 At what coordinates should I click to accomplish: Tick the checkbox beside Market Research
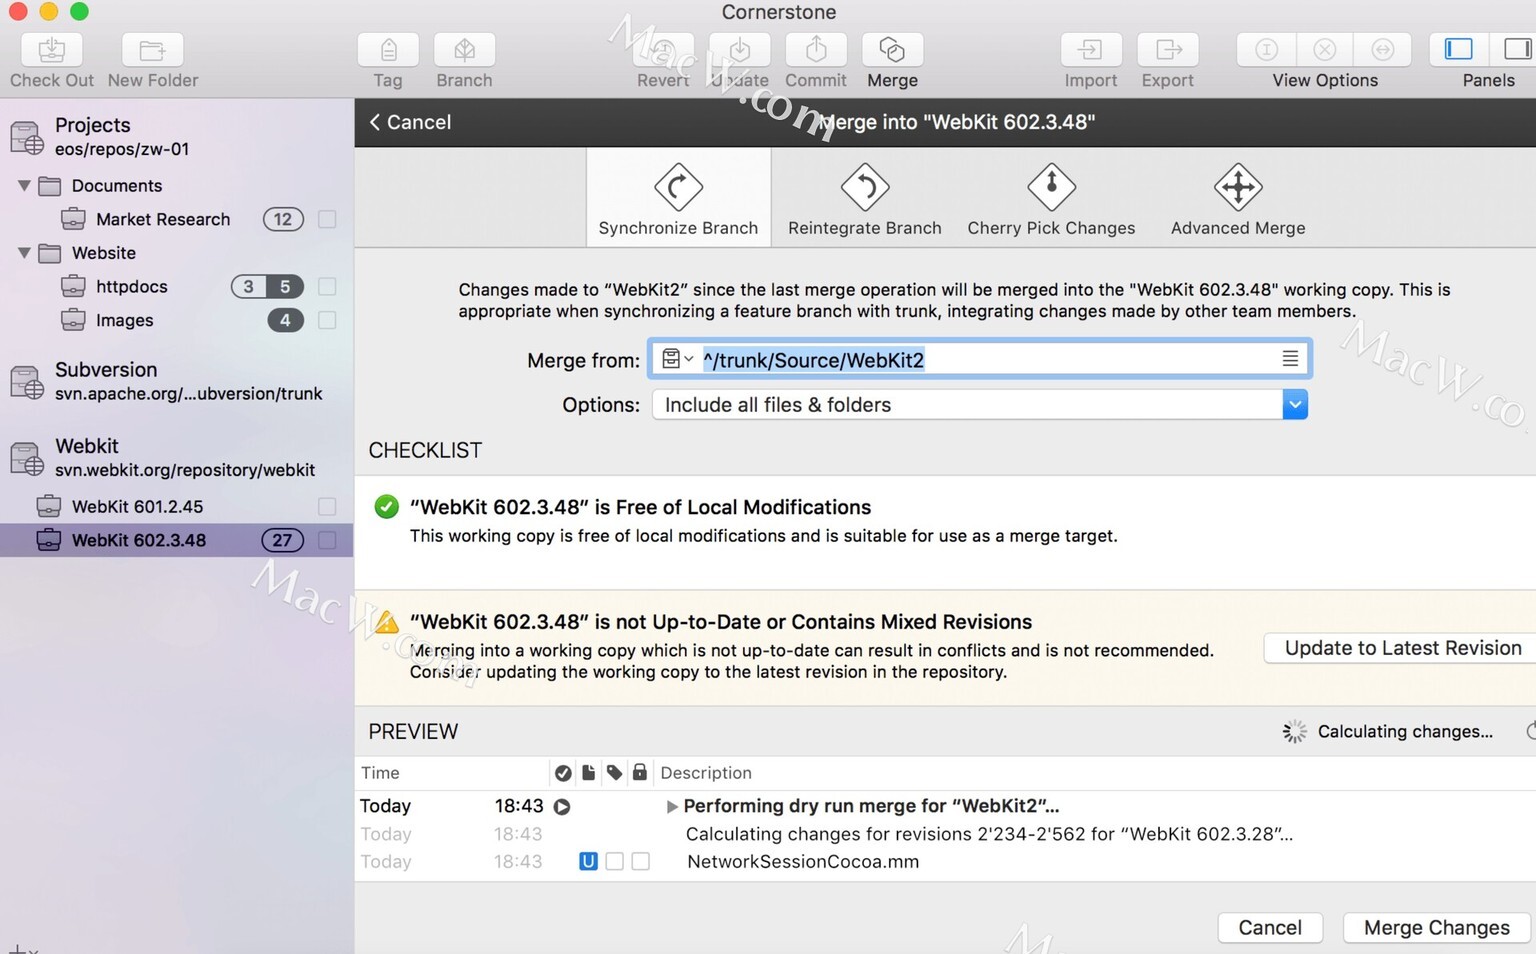pos(327,219)
